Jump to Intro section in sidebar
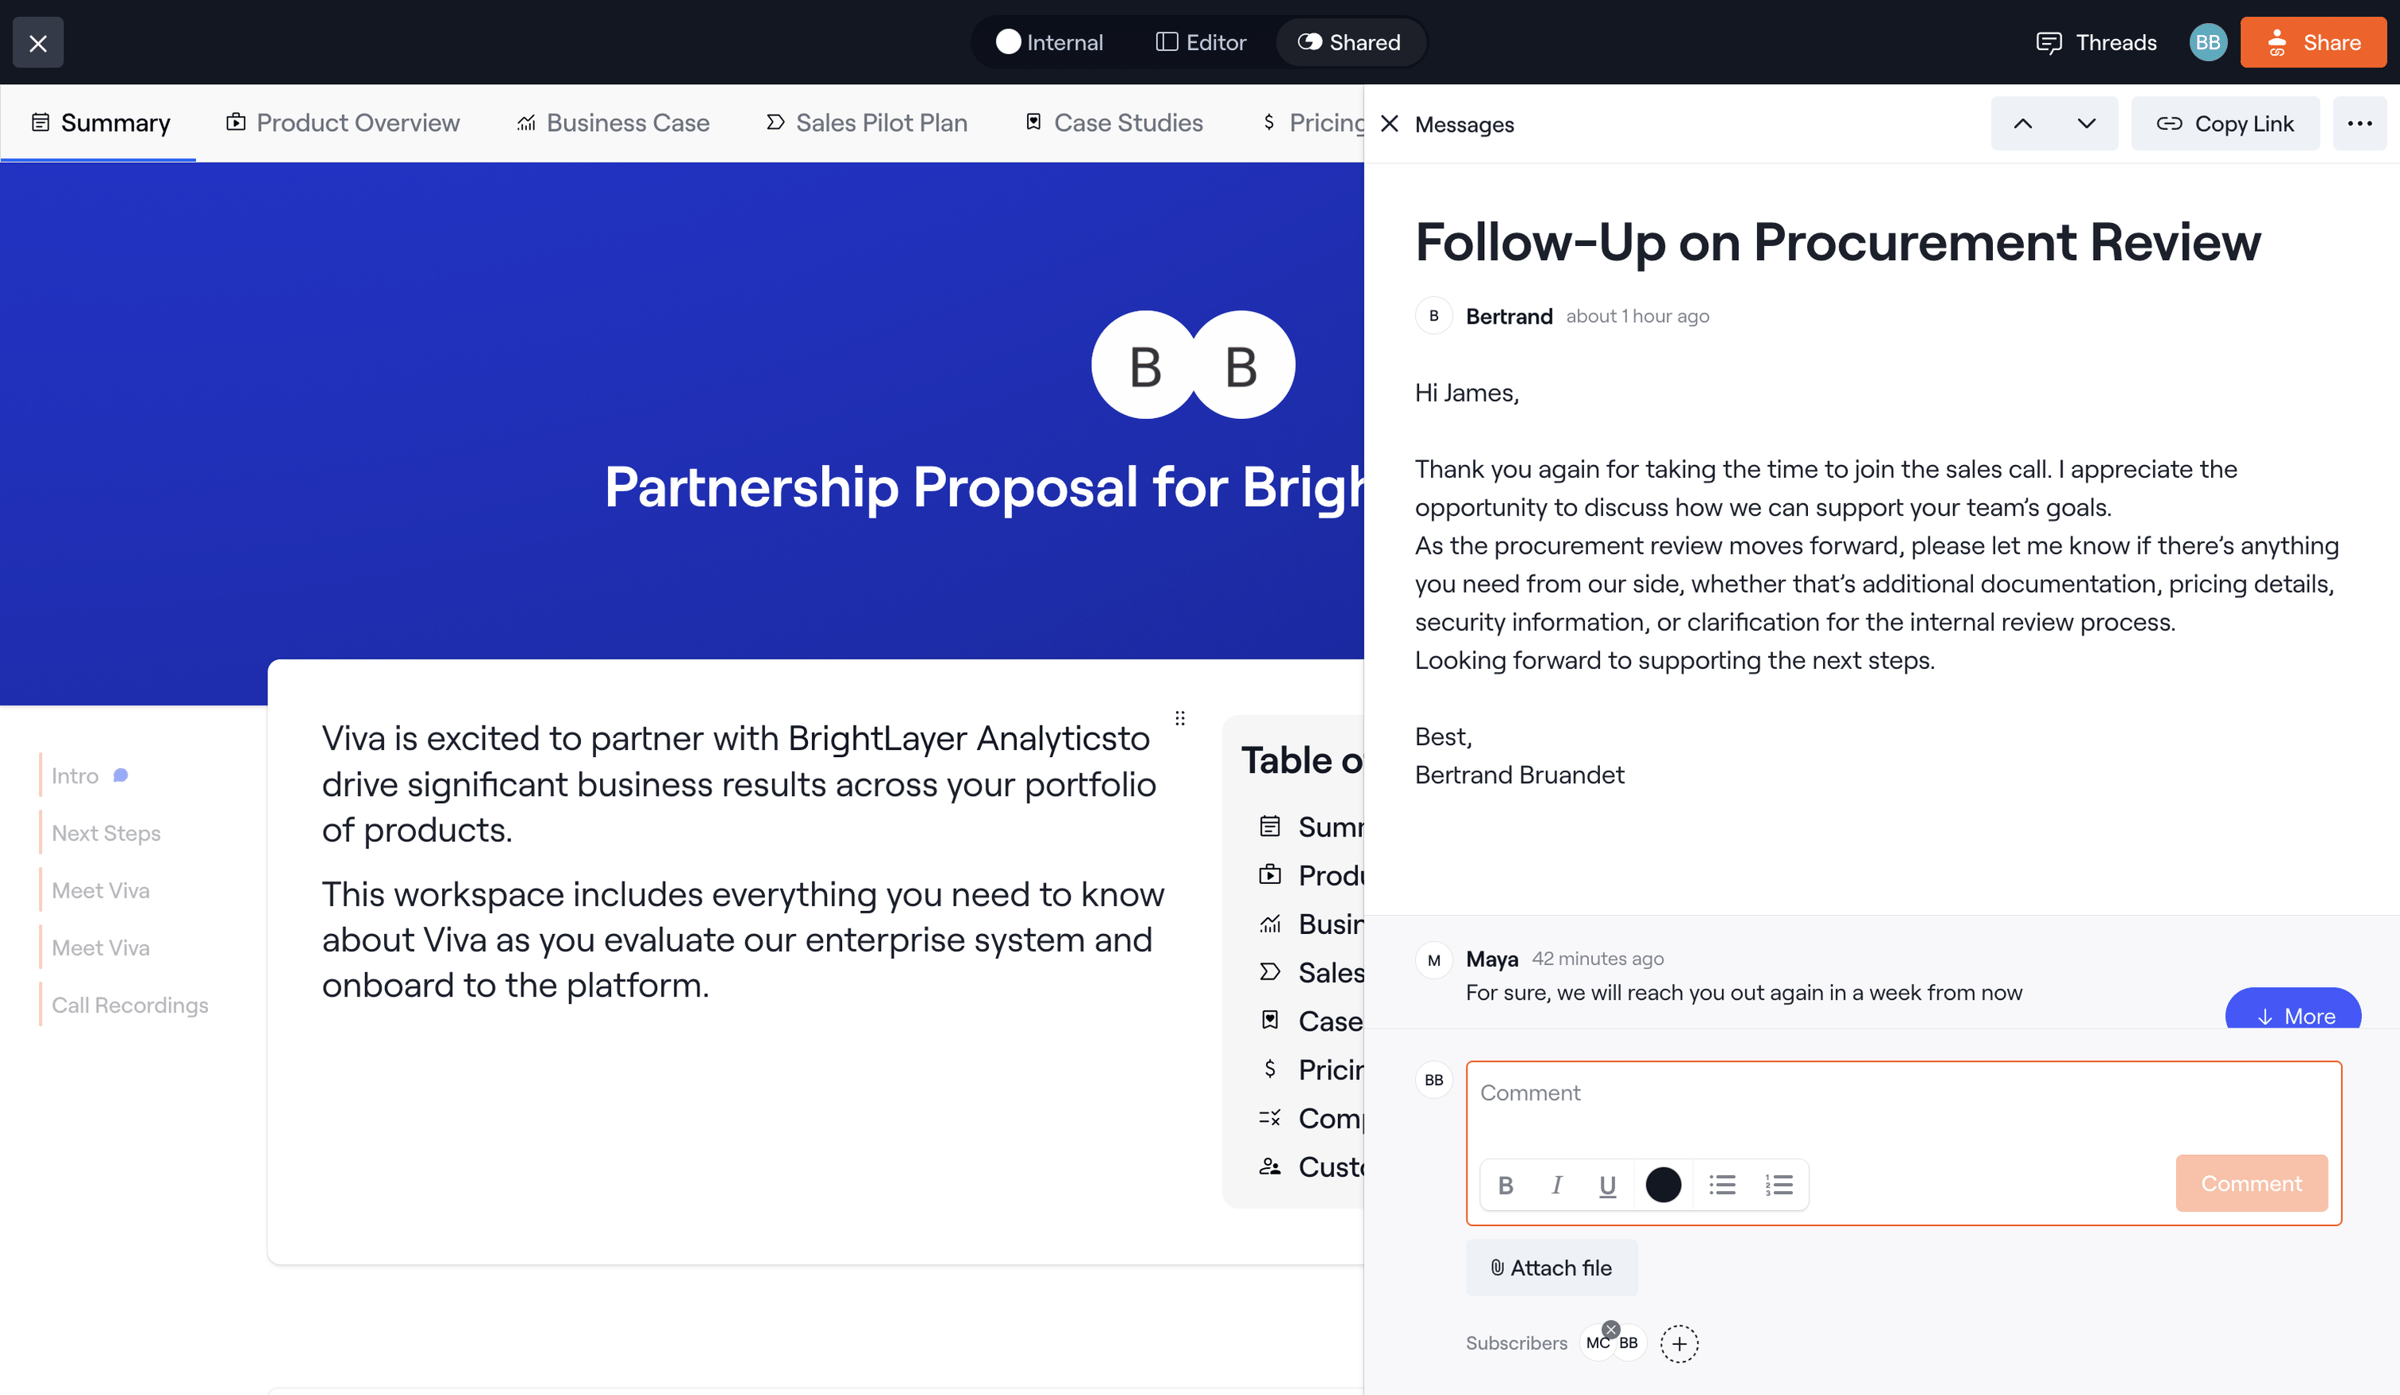This screenshot has height=1395, width=2400. (75, 775)
